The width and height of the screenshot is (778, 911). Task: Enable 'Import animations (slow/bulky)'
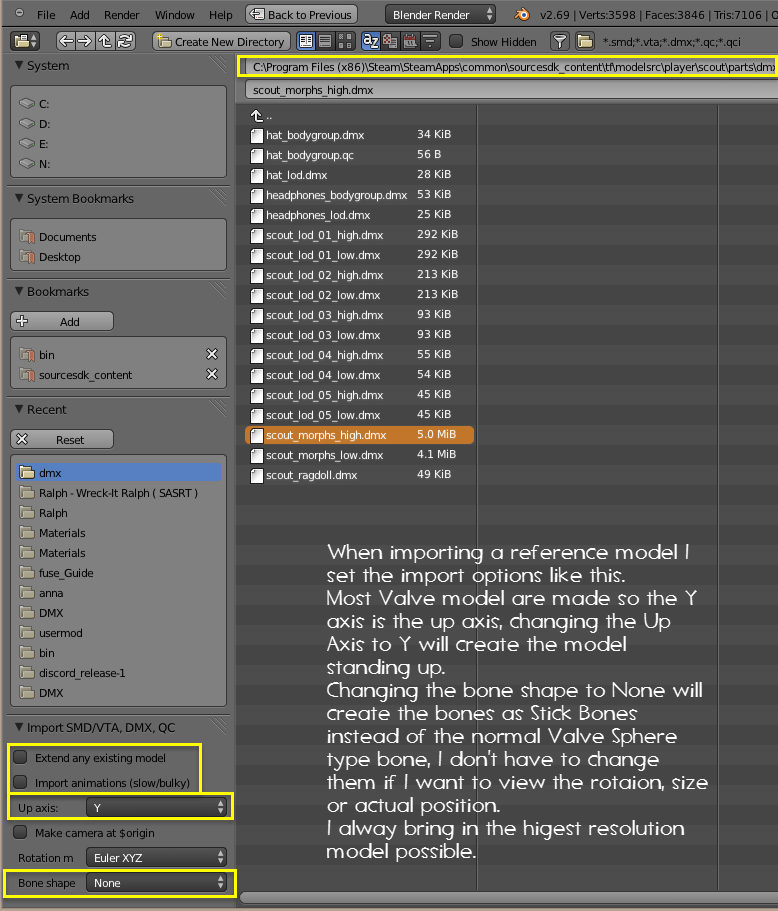click(x=20, y=782)
